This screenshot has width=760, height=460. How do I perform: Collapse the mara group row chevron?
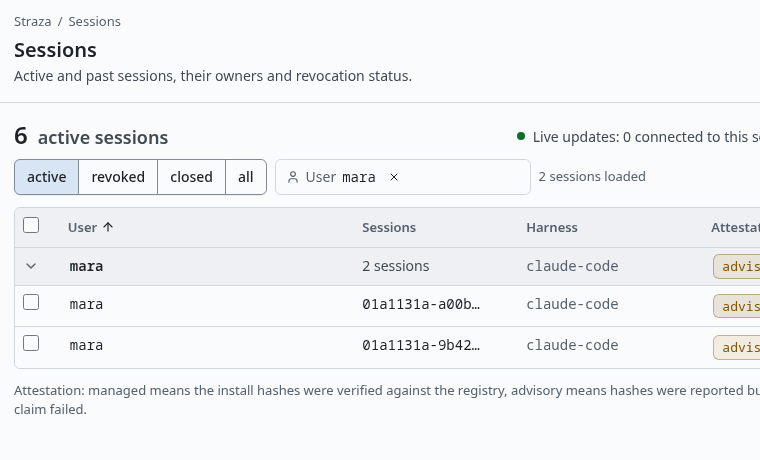pyautogui.click(x=31, y=266)
